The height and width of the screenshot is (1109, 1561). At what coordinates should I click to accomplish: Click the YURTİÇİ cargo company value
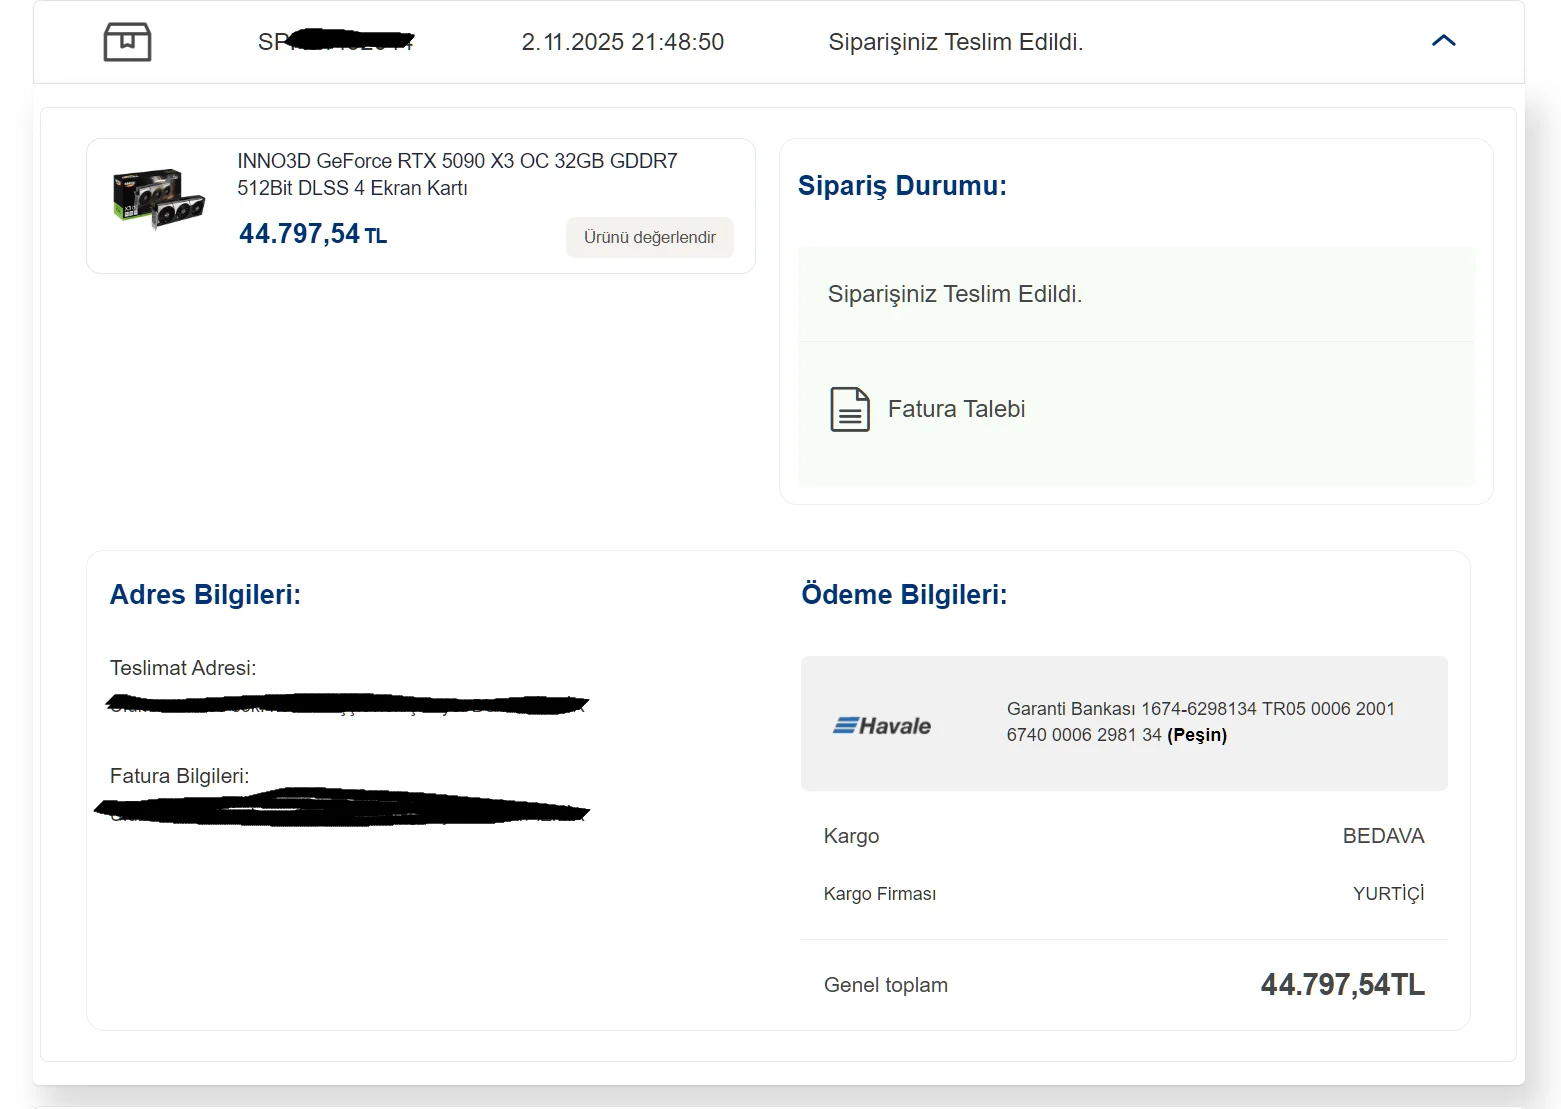(1388, 893)
